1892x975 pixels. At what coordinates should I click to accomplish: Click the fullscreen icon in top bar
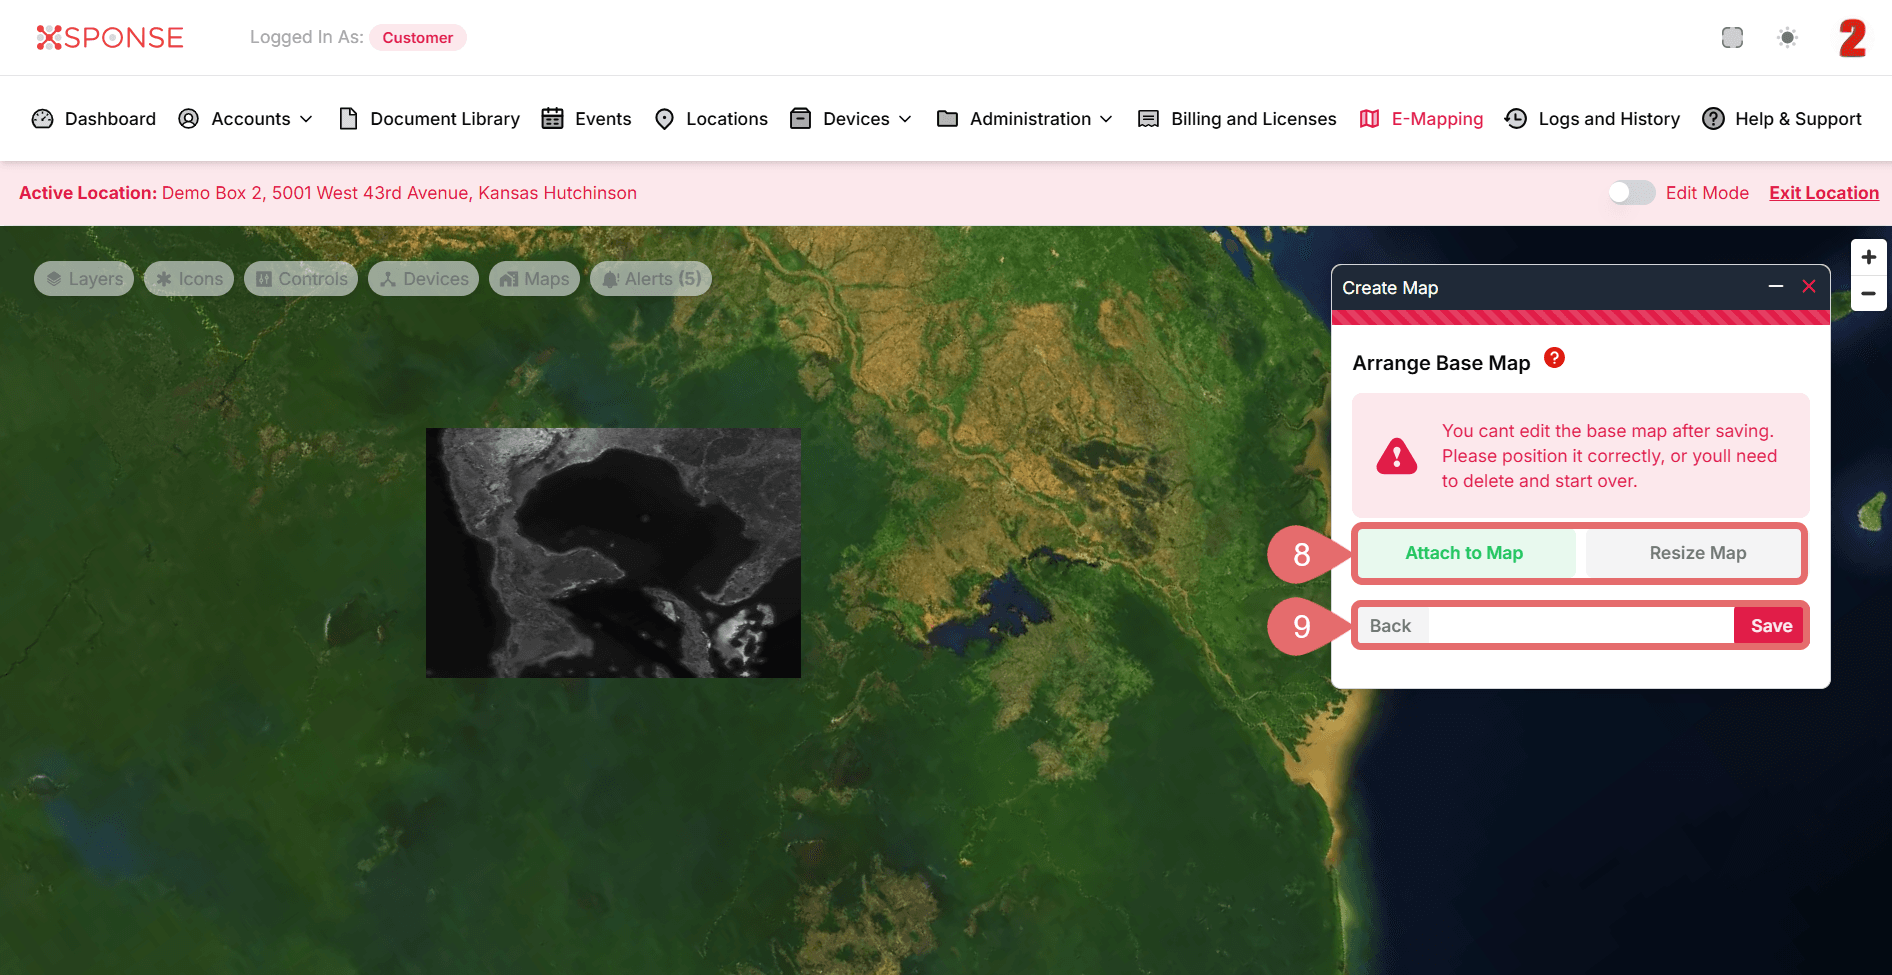click(1732, 38)
